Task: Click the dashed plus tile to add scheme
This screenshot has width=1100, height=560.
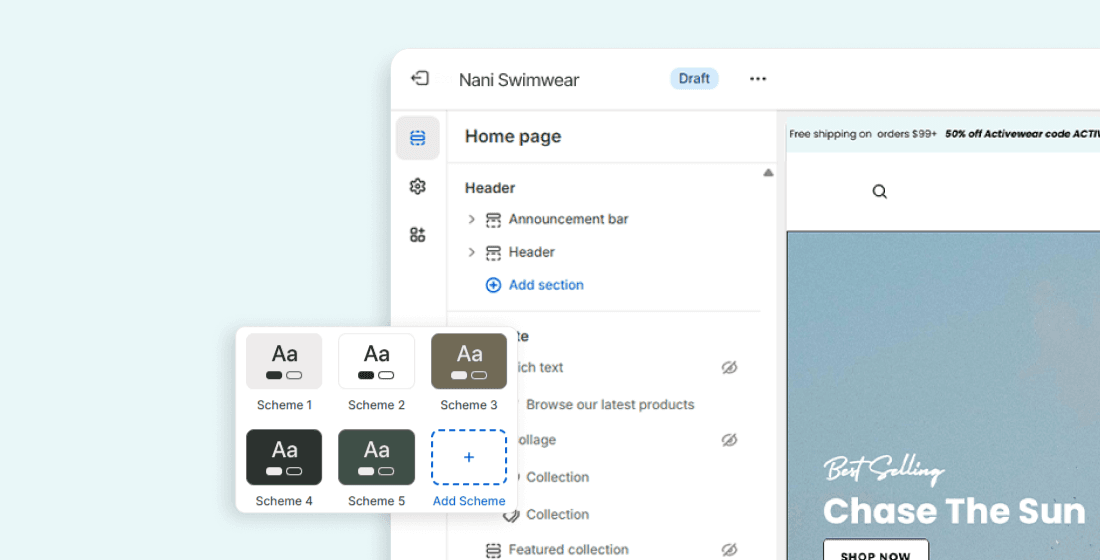Action: (469, 457)
